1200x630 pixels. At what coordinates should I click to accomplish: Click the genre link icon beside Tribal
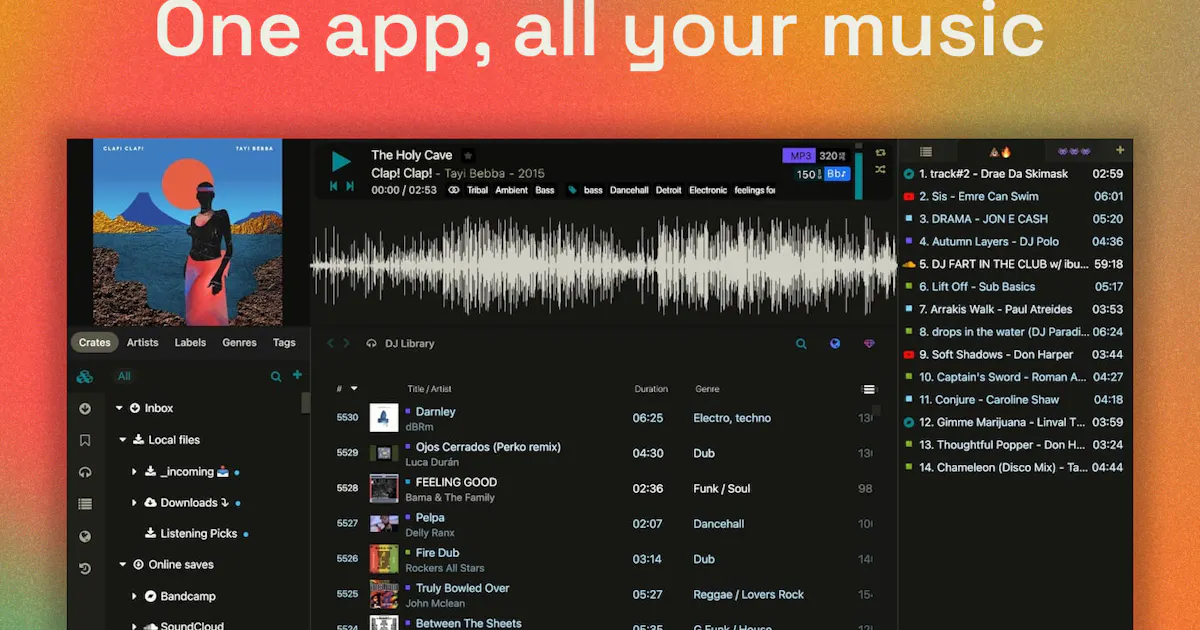point(453,190)
